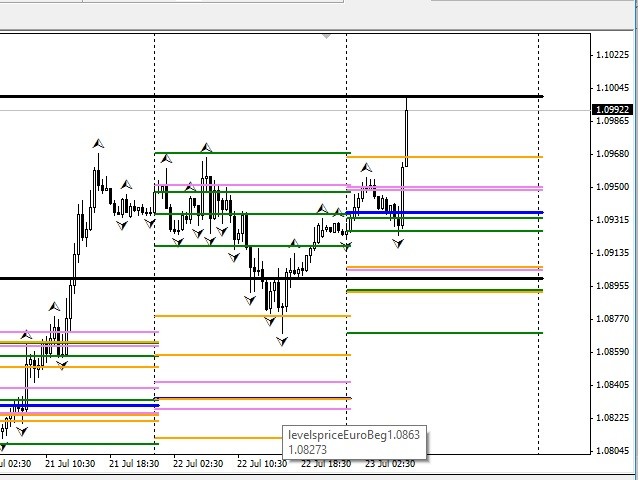Image resolution: width=640 pixels, height=480 pixels.
Task: Click the chart shift triangle marker
Action: click(x=326, y=37)
